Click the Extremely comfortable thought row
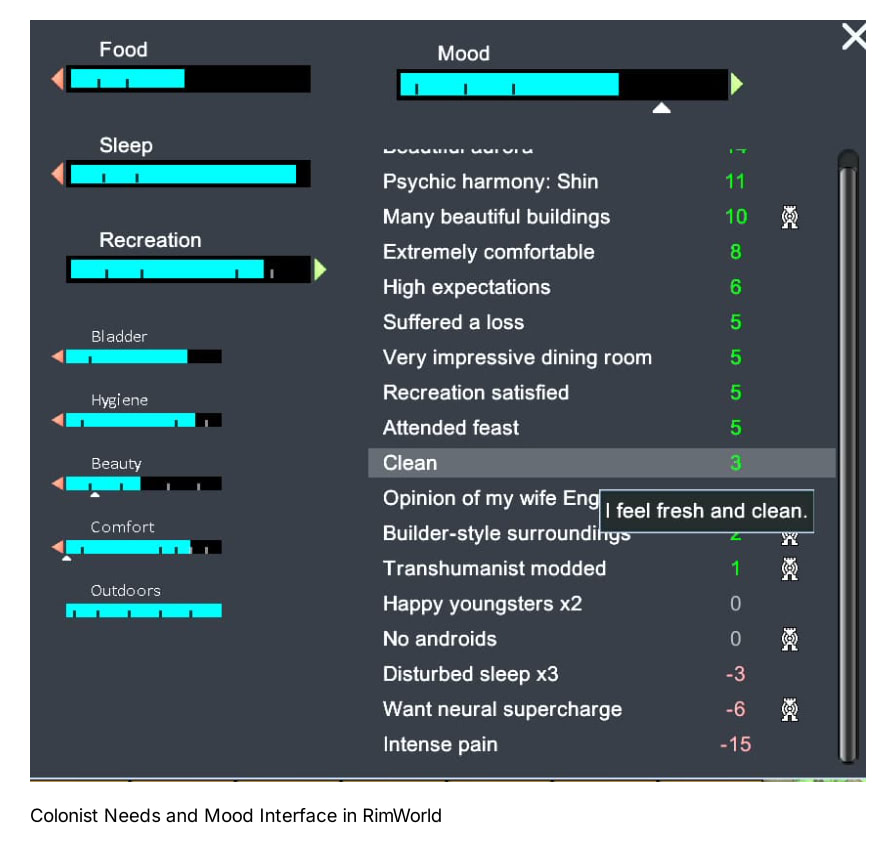Screen dimensions: 892x842 [x=488, y=252]
